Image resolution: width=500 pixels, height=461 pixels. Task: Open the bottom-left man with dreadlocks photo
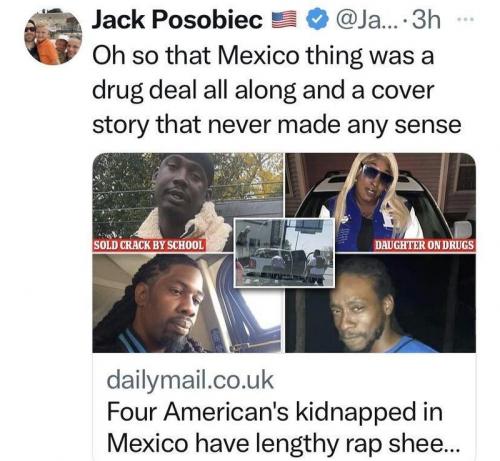(x=188, y=303)
